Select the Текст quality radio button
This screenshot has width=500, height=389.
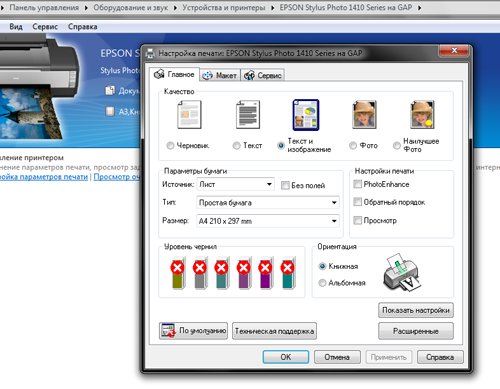point(237,146)
